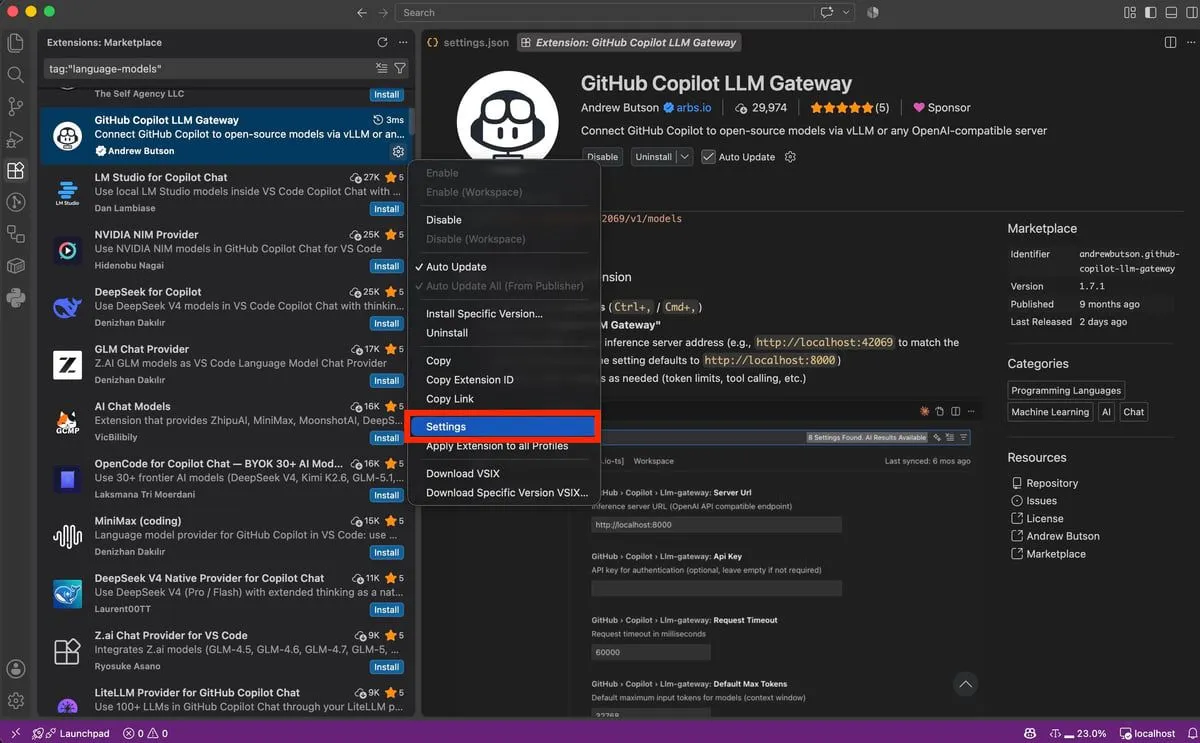The image size is (1200, 743).
Task: Click the remote window indicator in status bar
Action: tap(15, 733)
